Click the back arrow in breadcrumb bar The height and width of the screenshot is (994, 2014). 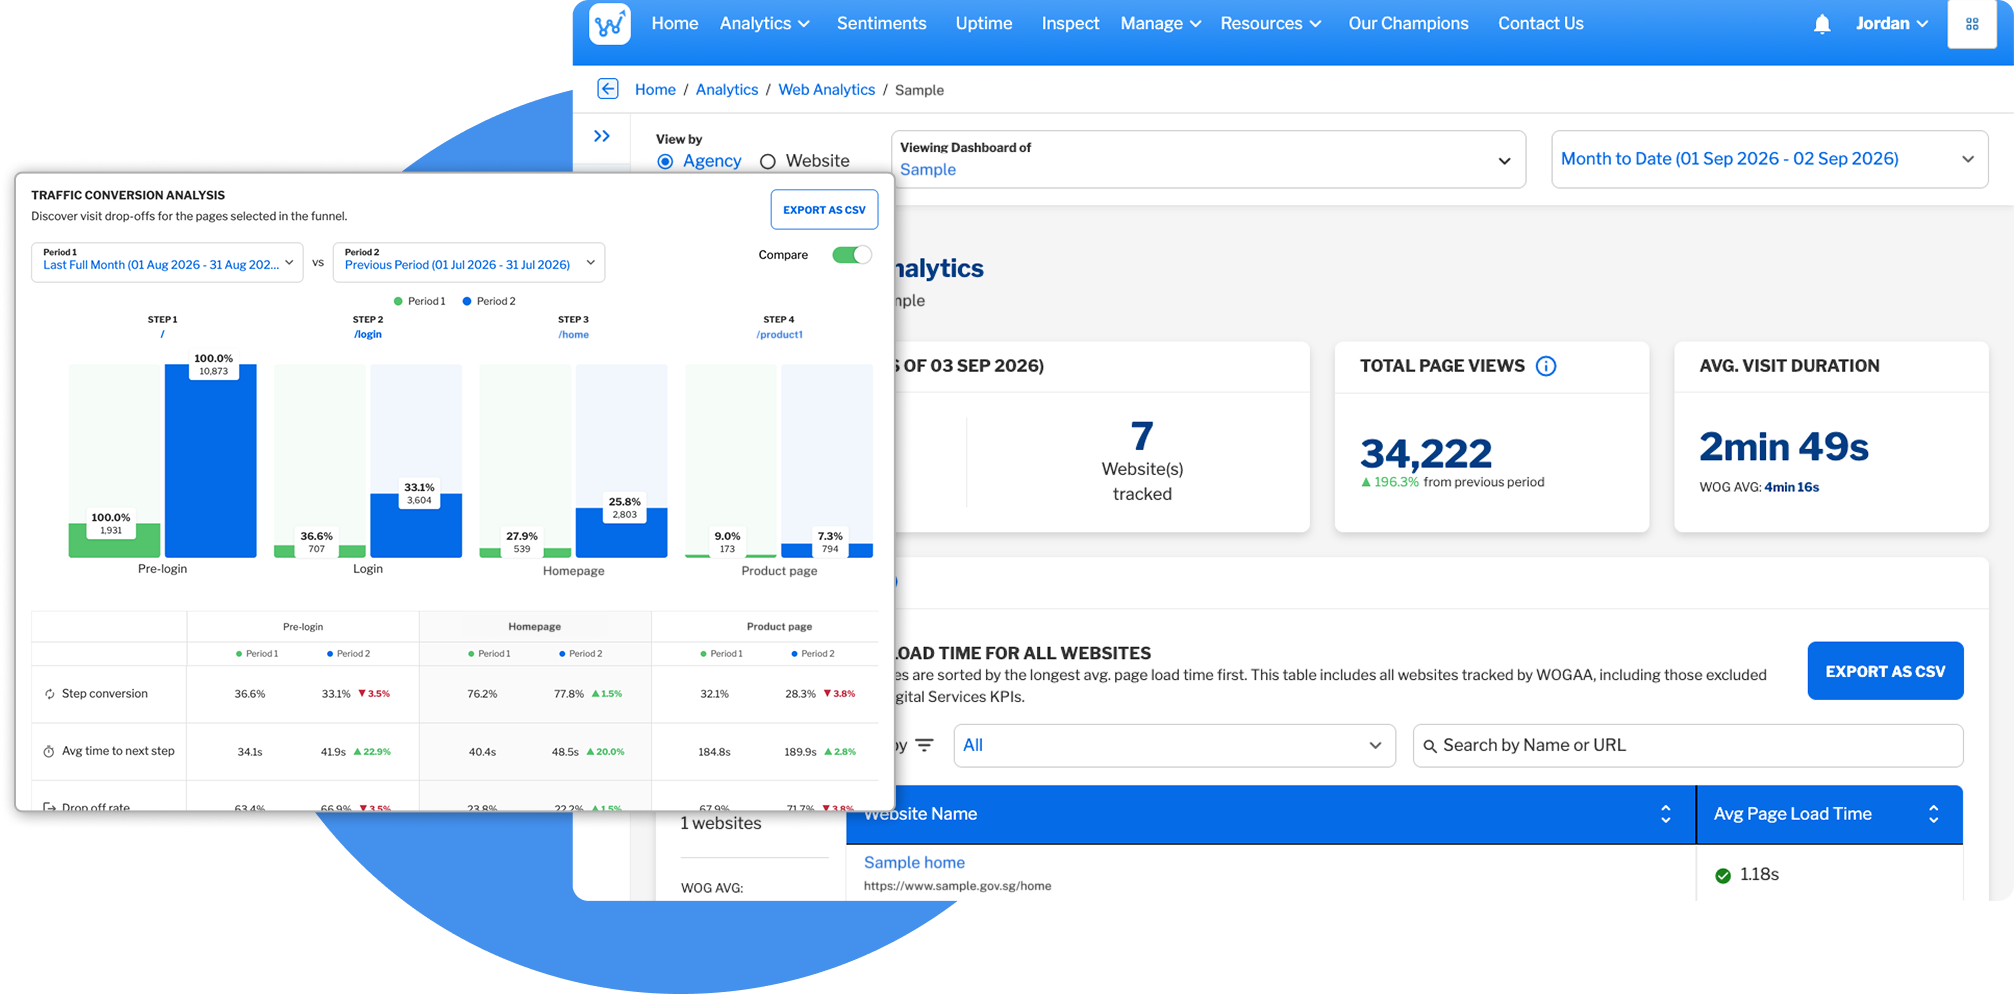(608, 89)
